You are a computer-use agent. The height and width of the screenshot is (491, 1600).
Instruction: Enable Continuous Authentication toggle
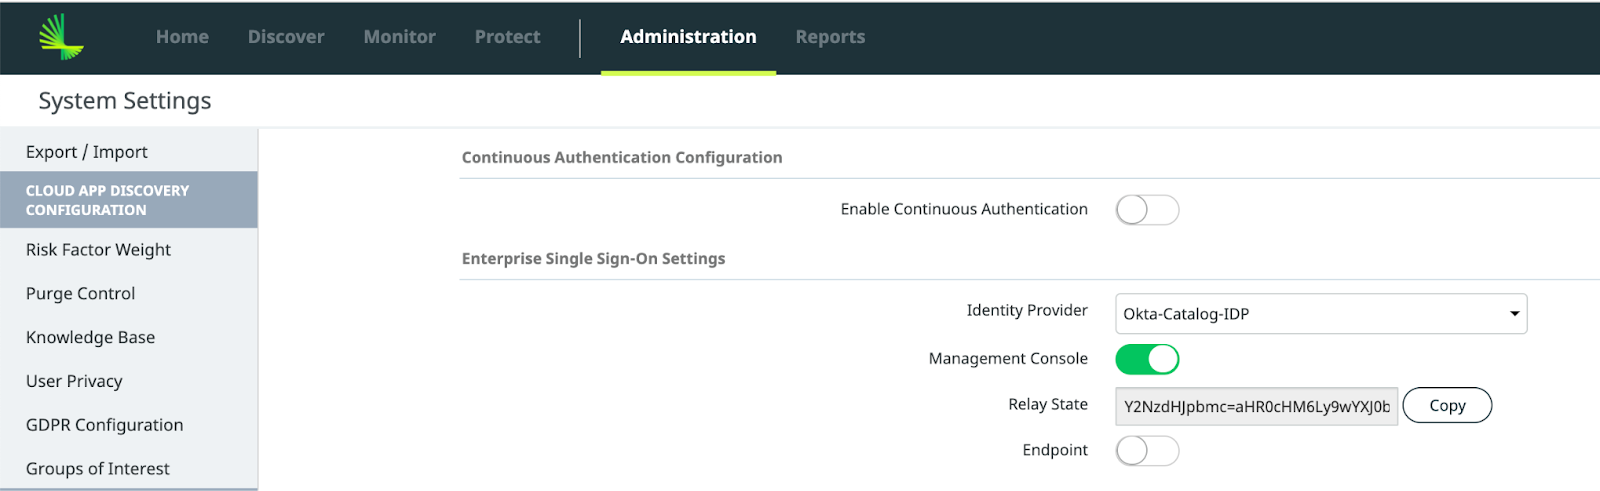click(1147, 210)
